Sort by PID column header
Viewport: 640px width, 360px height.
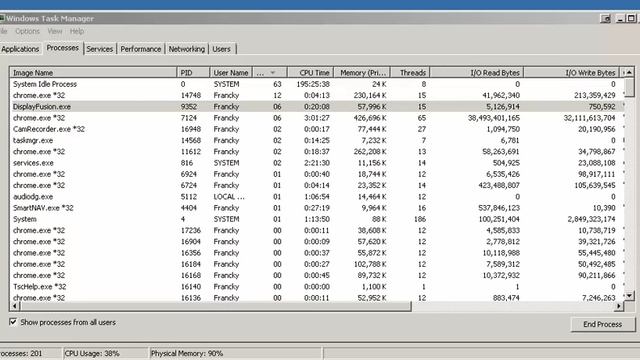click(x=193, y=73)
